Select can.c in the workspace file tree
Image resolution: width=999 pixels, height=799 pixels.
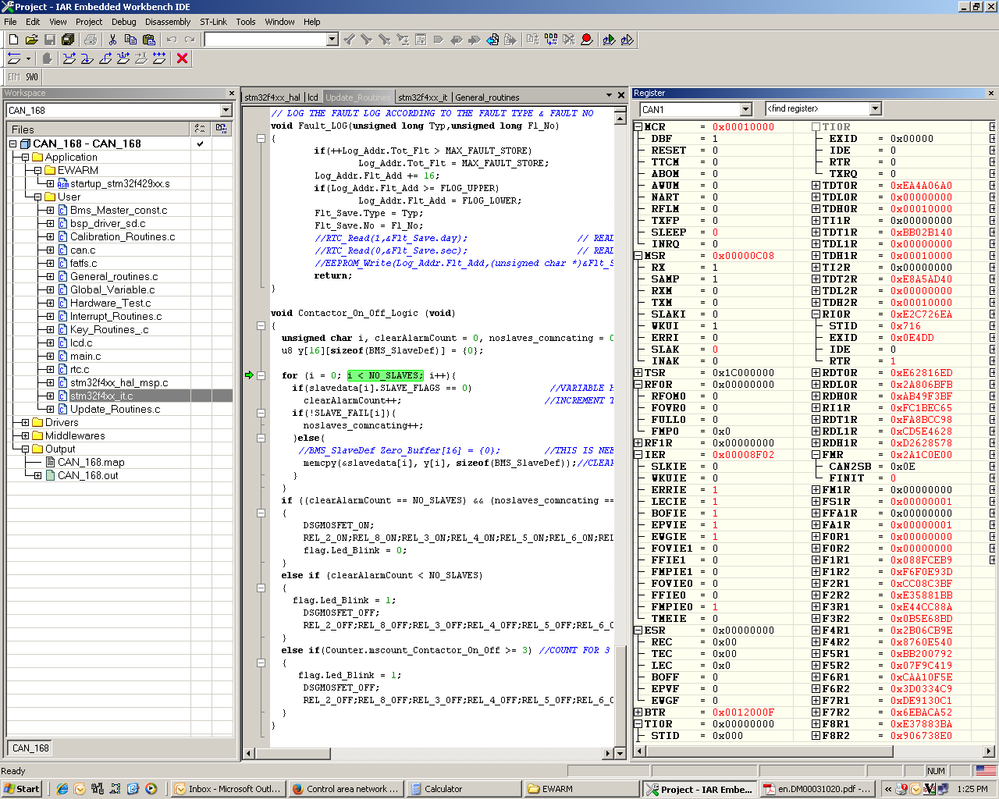click(83, 250)
